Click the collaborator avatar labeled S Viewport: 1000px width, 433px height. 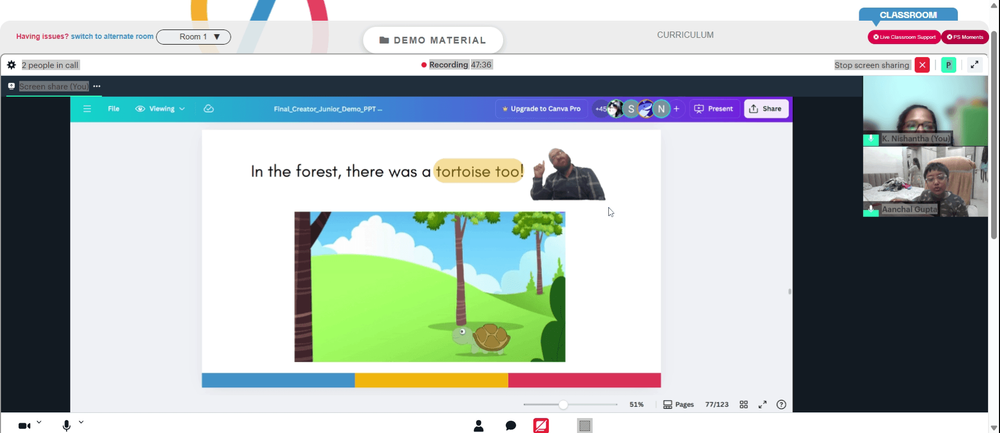click(x=631, y=109)
